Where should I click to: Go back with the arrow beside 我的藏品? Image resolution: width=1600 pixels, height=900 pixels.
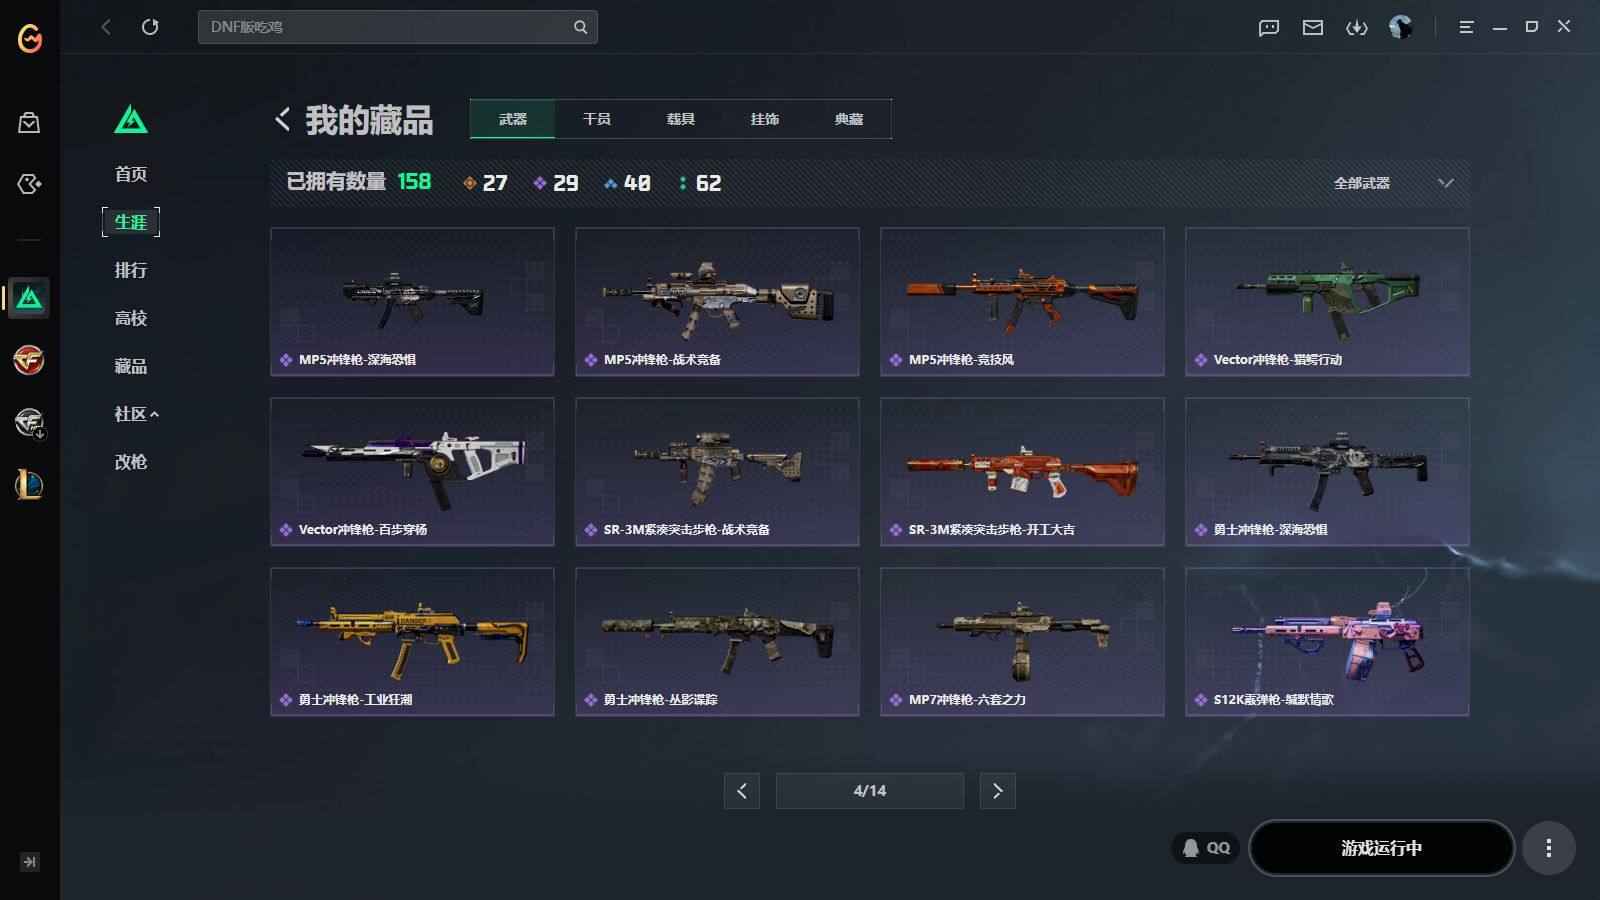283,120
